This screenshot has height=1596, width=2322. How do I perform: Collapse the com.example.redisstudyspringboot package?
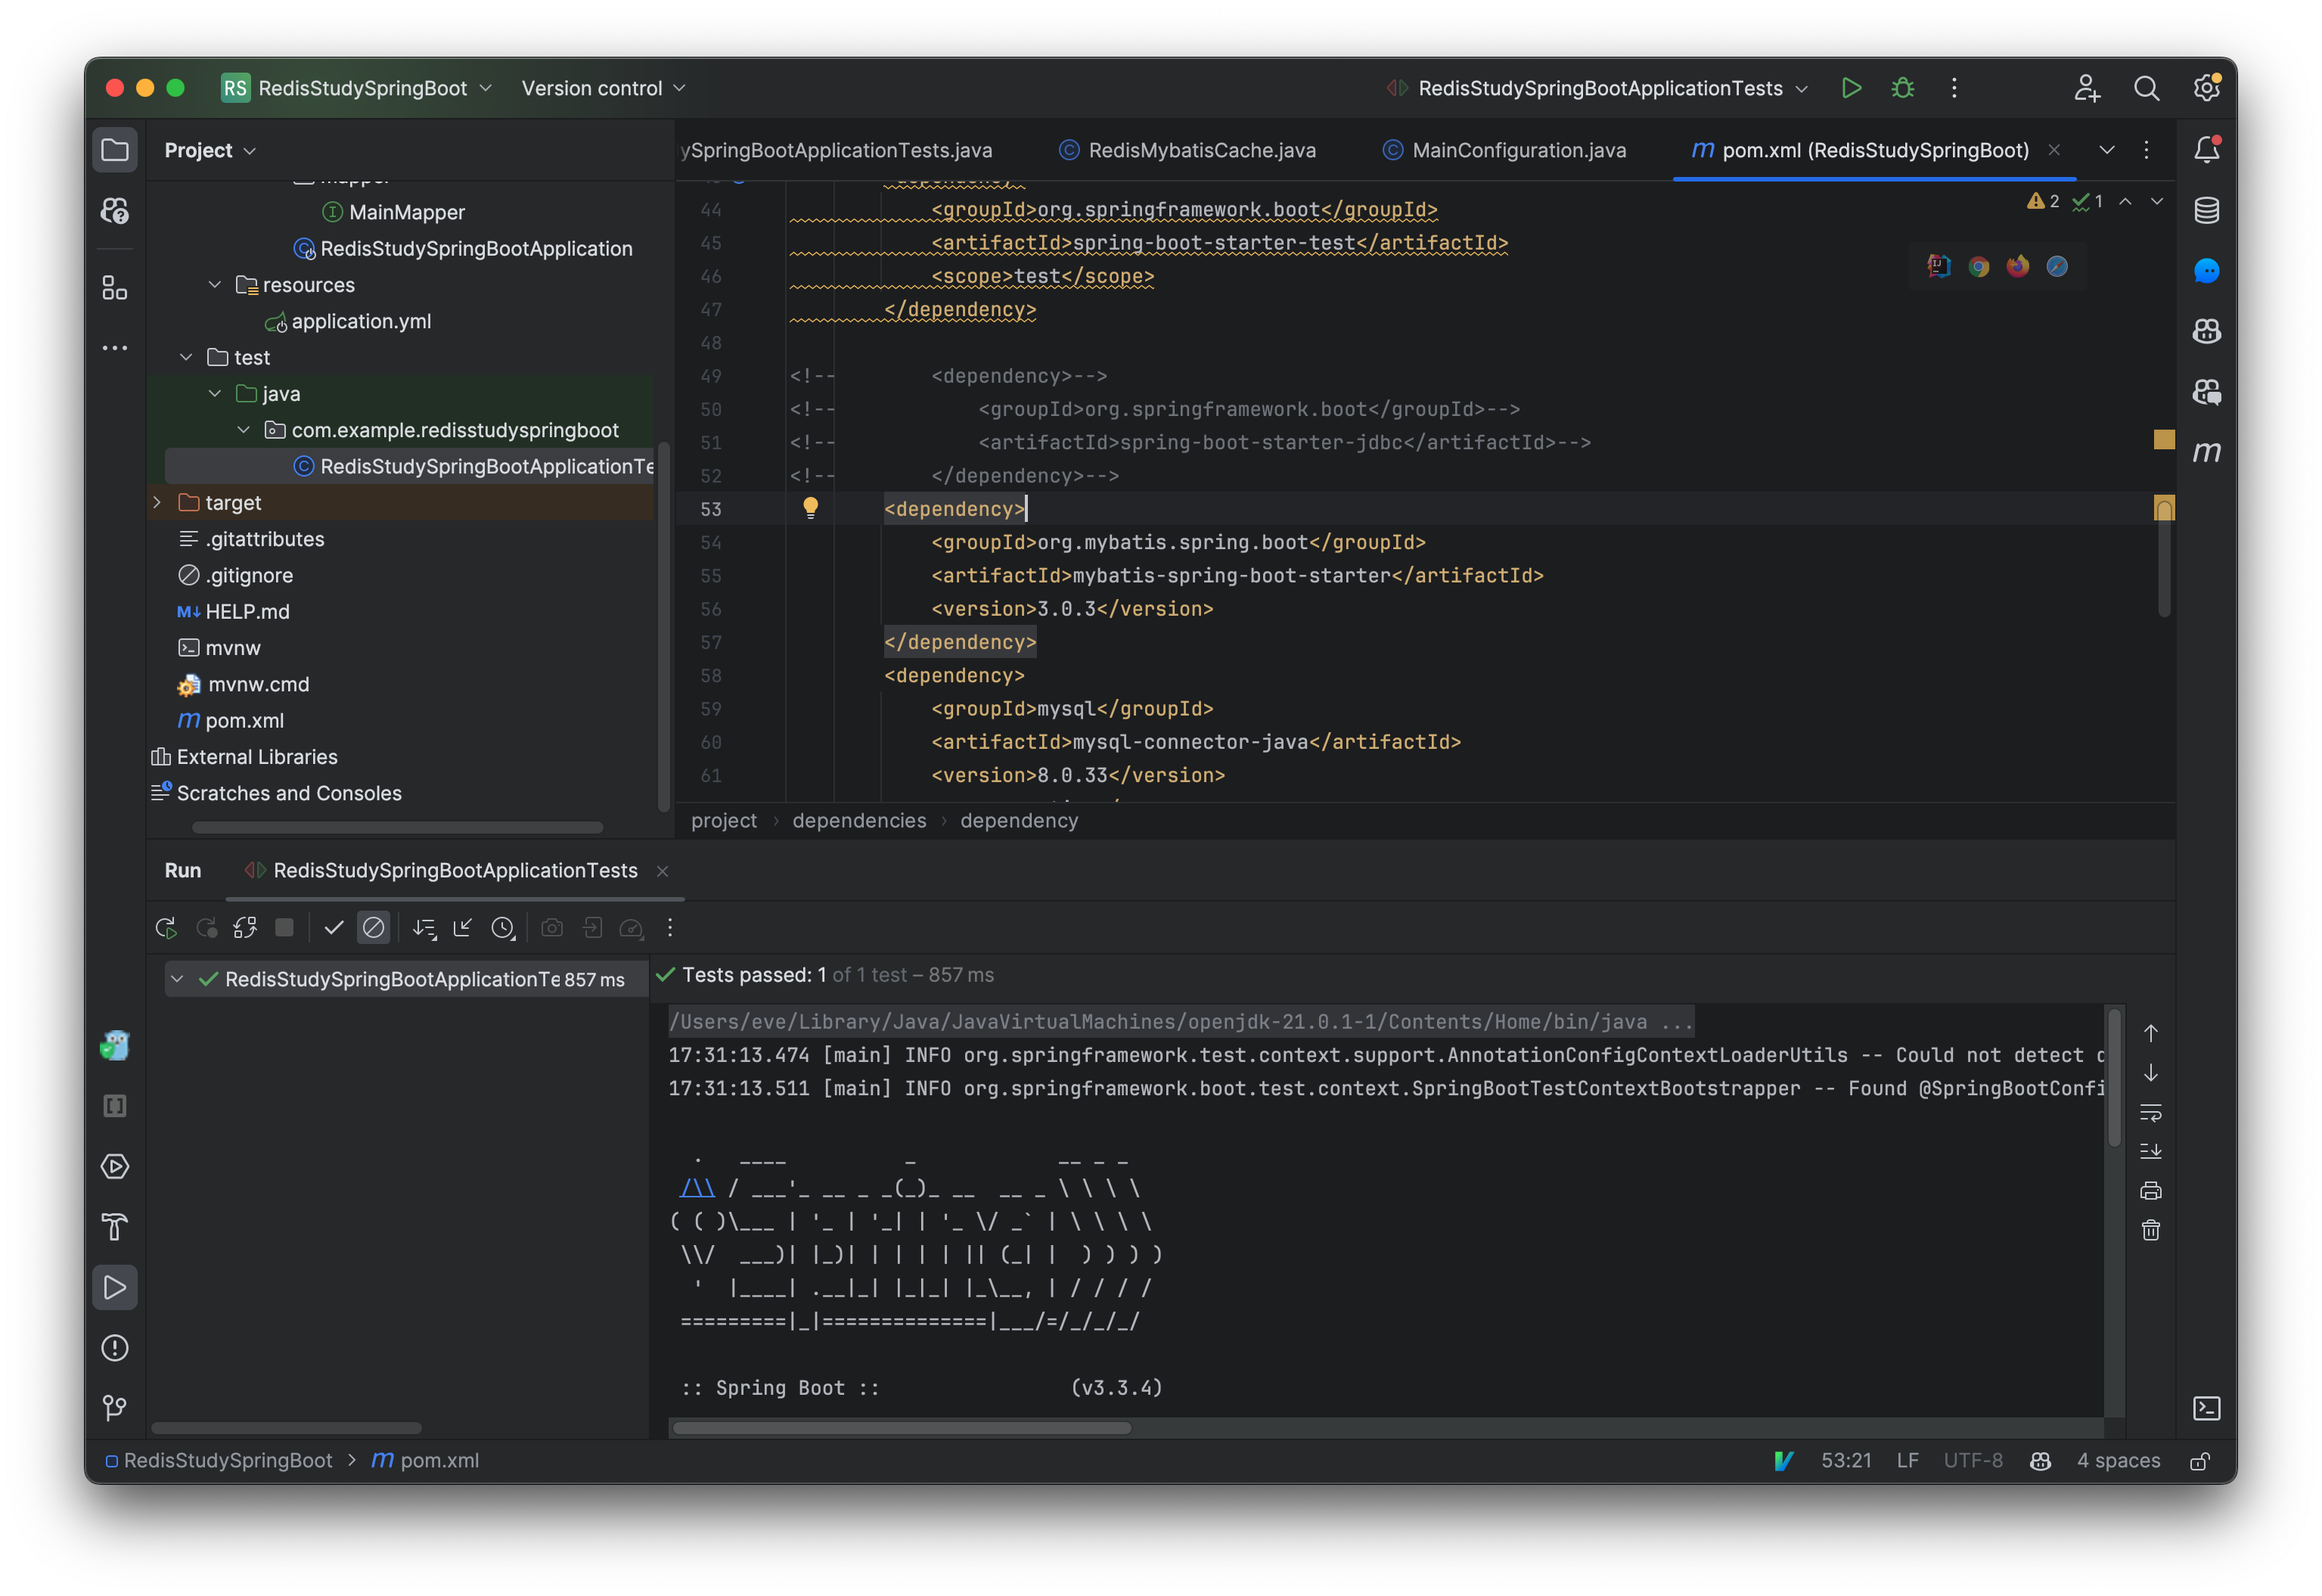(x=243, y=430)
